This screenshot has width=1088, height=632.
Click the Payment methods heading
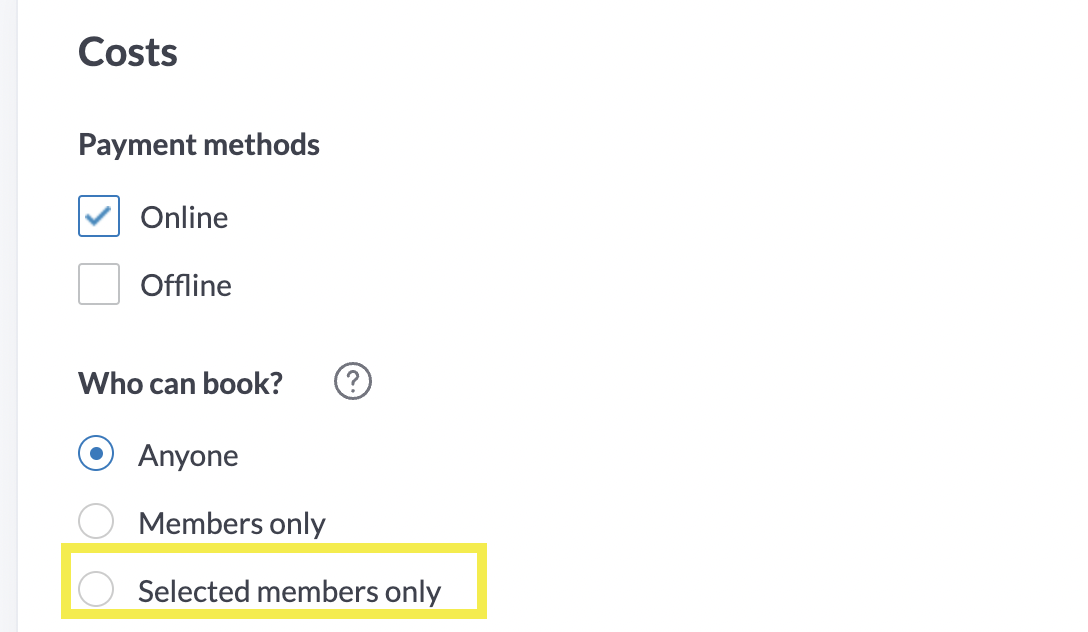199,145
